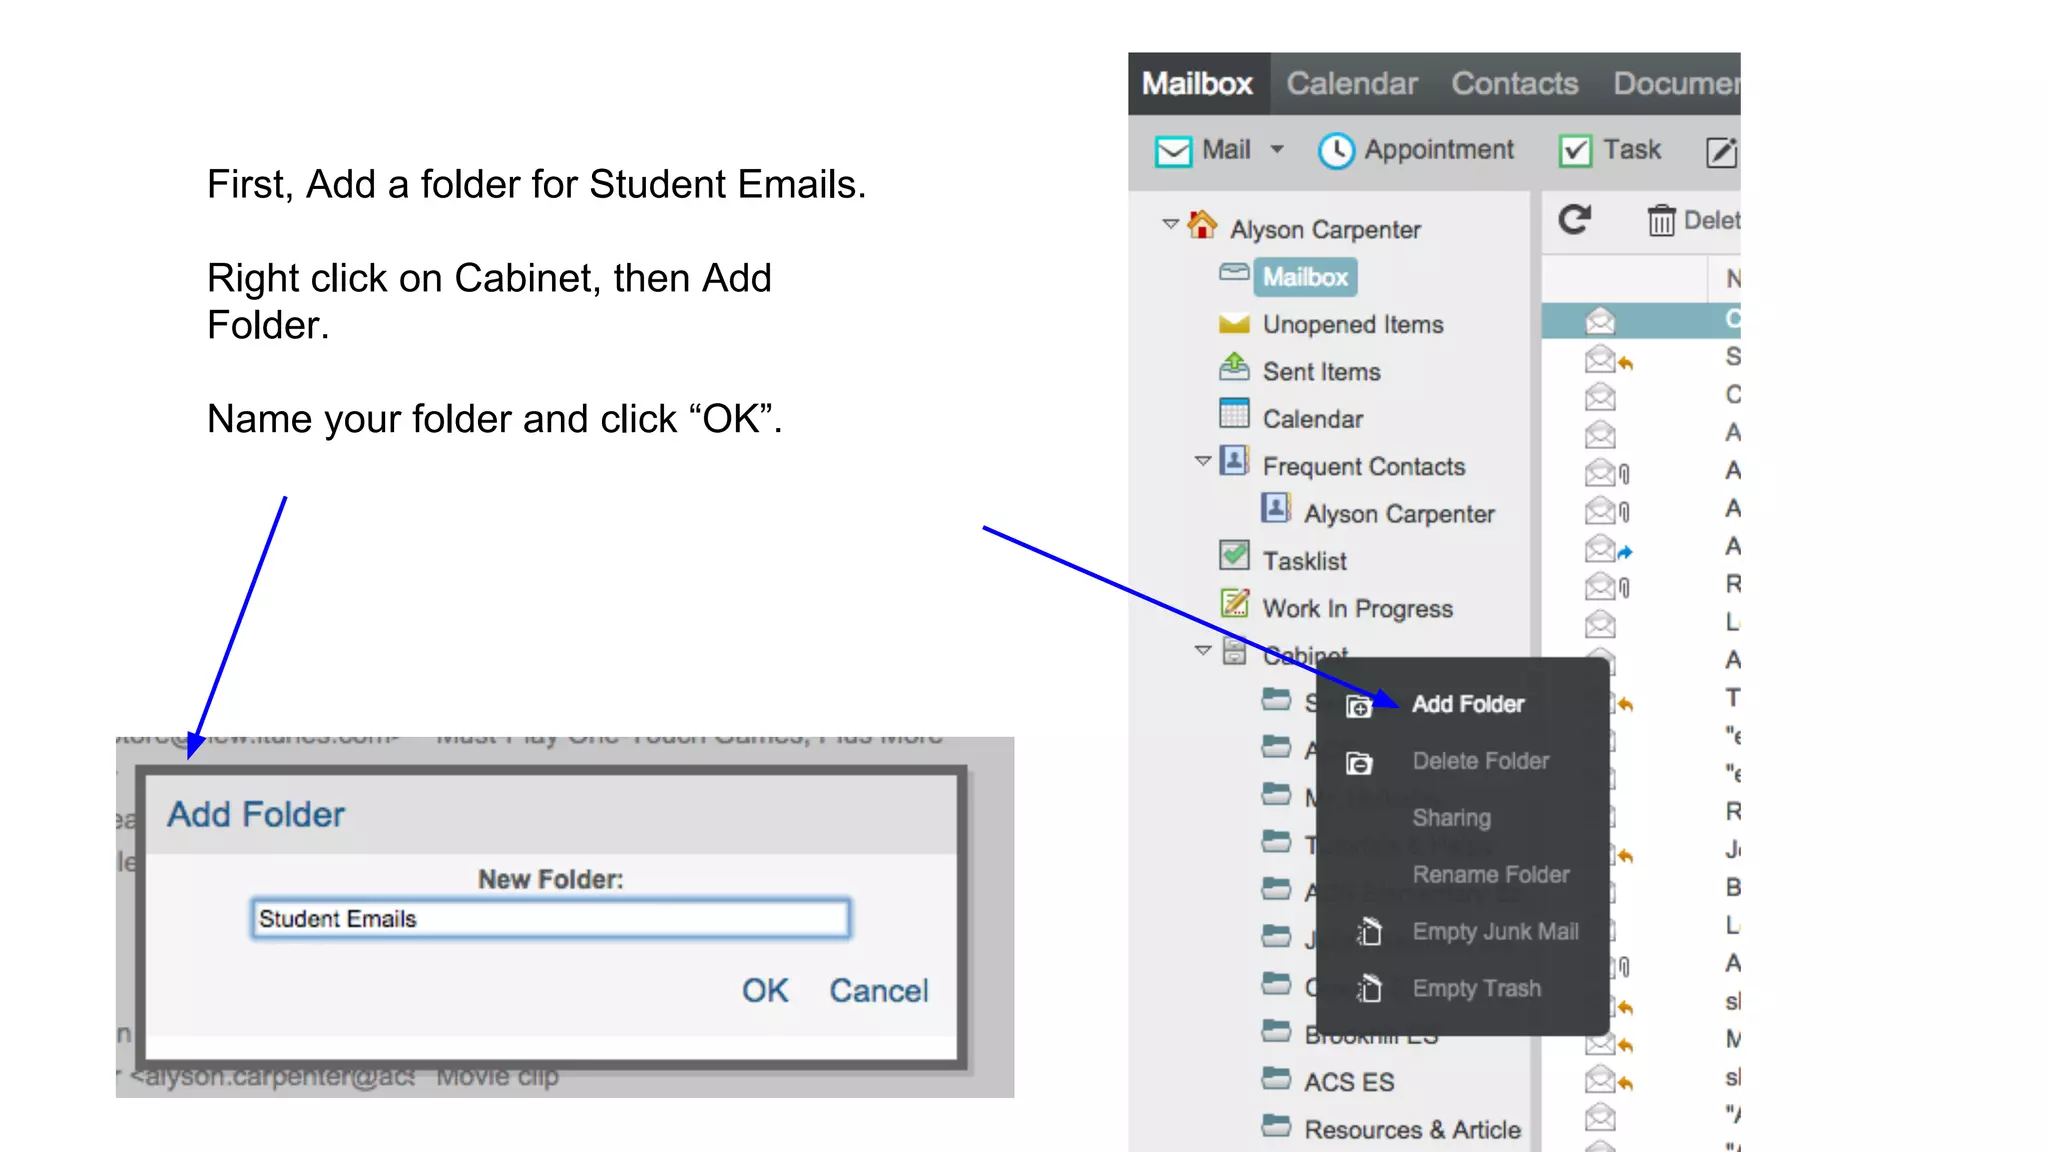Switch to the Calendar tab
The width and height of the screenshot is (2048, 1152).
pos(1351,84)
